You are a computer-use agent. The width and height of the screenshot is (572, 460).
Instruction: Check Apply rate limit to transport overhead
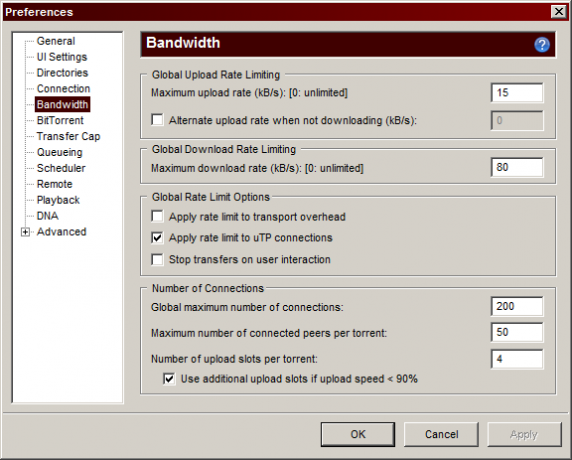[x=157, y=216]
